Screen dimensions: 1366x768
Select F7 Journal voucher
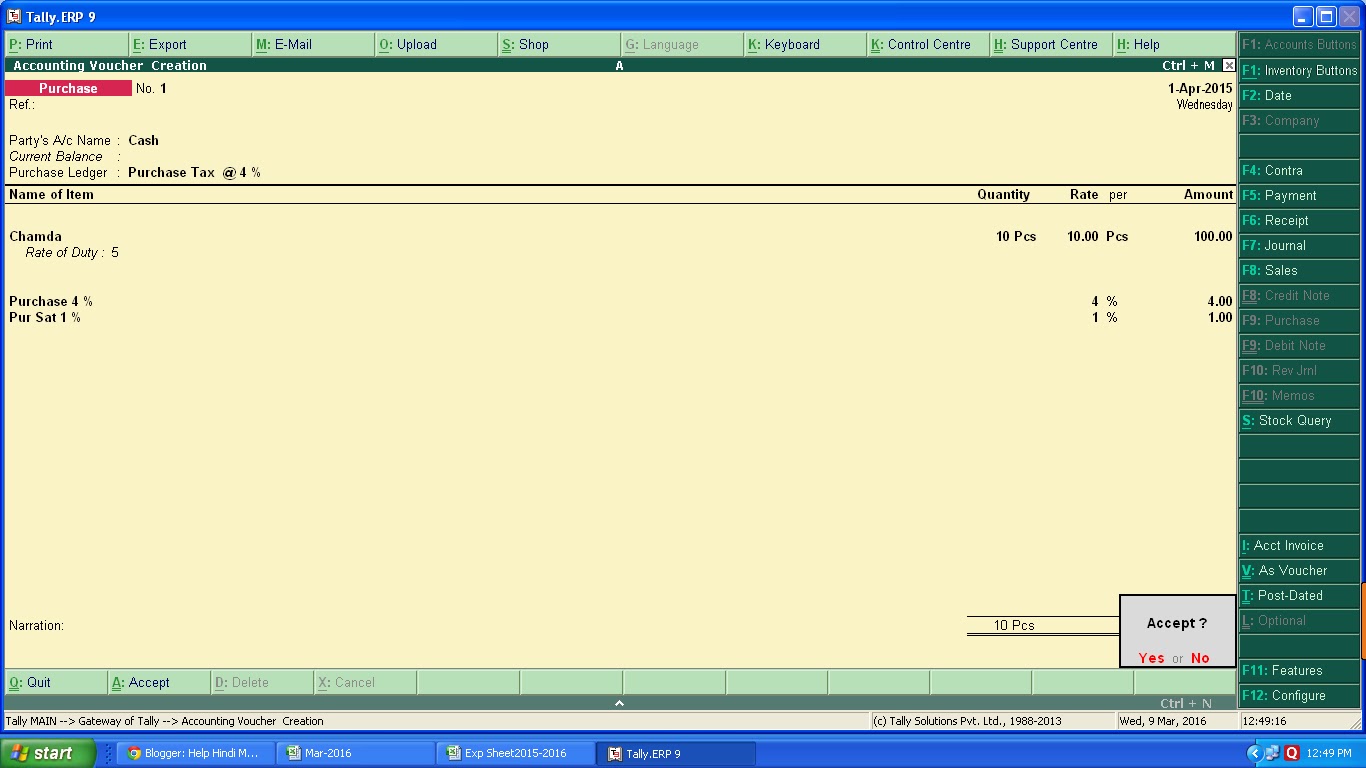click(1299, 245)
